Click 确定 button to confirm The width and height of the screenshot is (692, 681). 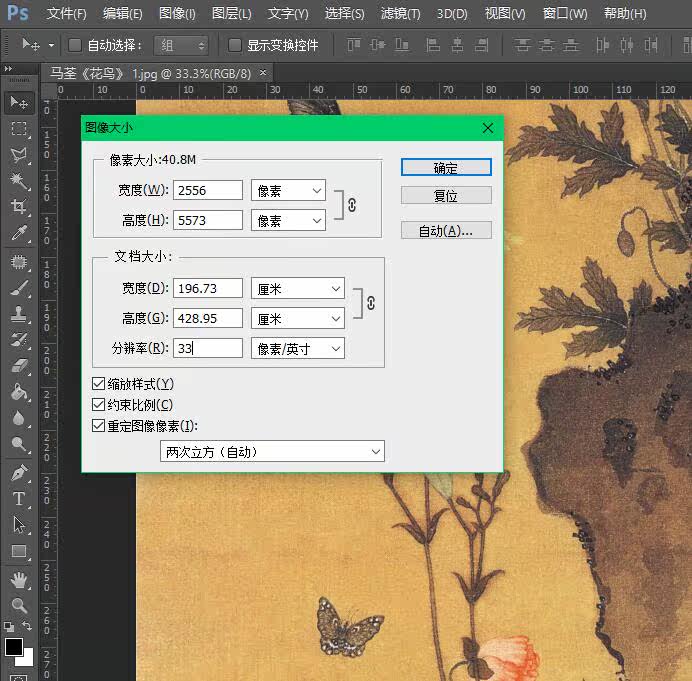click(x=446, y=167)
